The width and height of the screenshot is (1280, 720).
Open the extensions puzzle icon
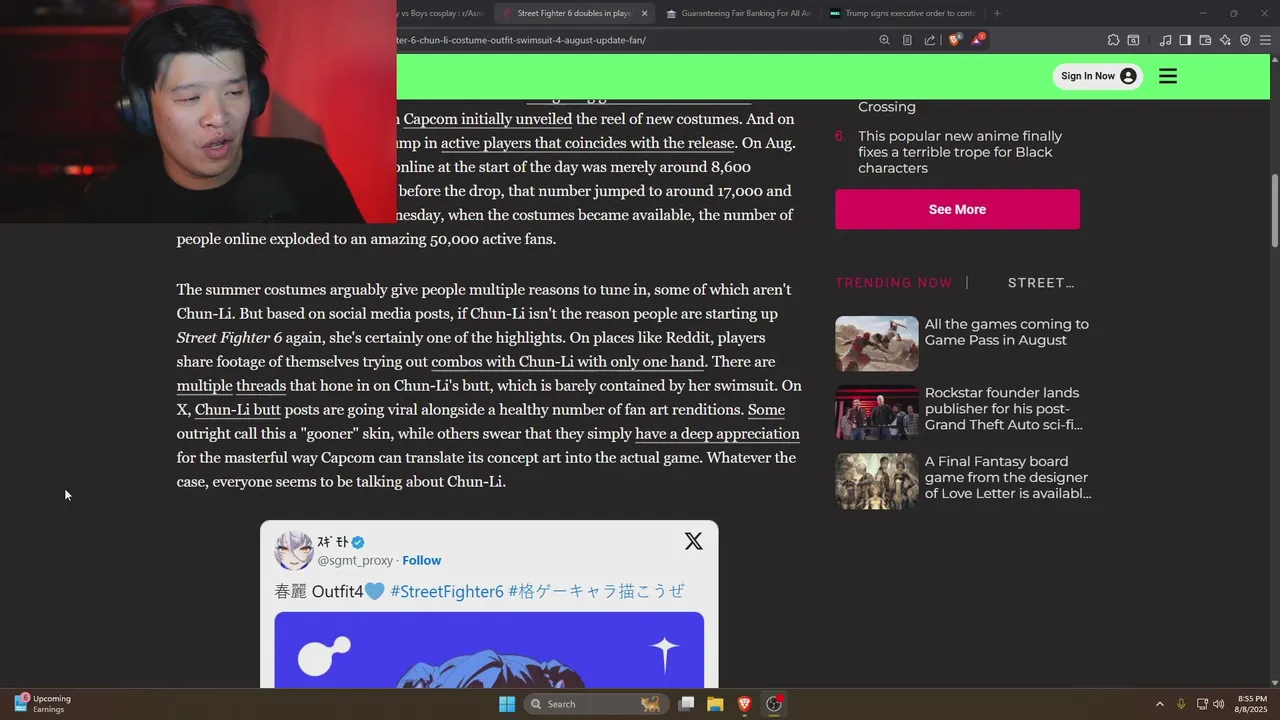pos(1113,40)
